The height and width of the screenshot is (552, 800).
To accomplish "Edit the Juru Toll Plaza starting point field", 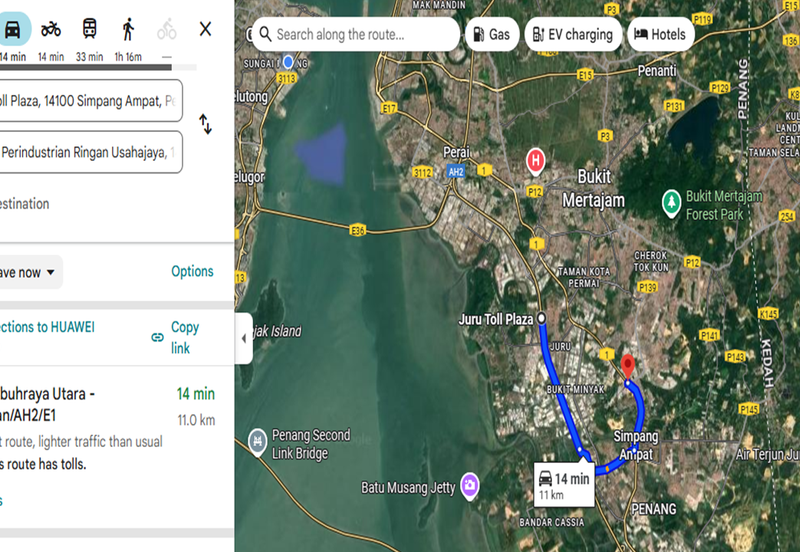I will click(90, 100).
